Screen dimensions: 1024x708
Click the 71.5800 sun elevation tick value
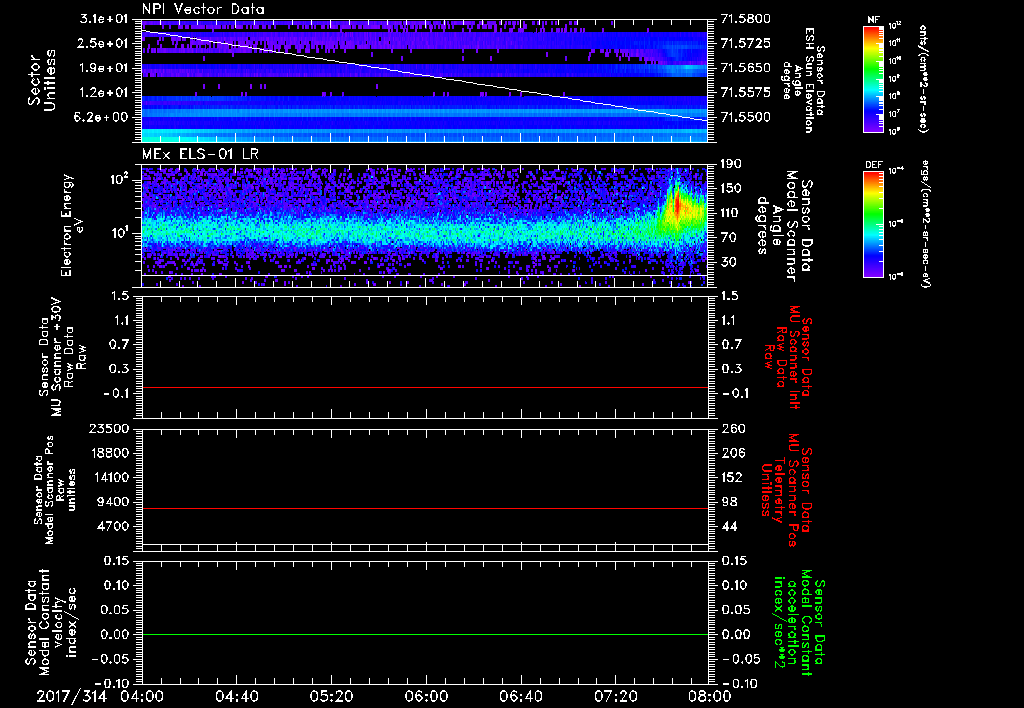pos(744,19)
